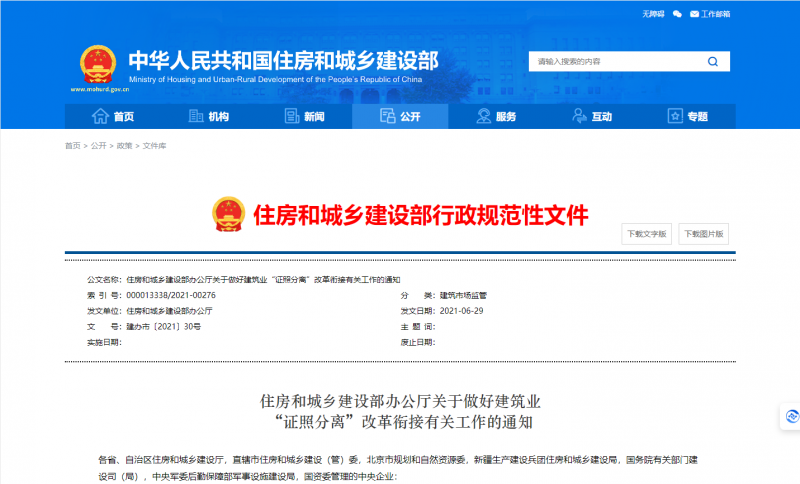Select the 公开 navigation tab
The height and width of the screenshot is (484, 800).
coord(399,117)
